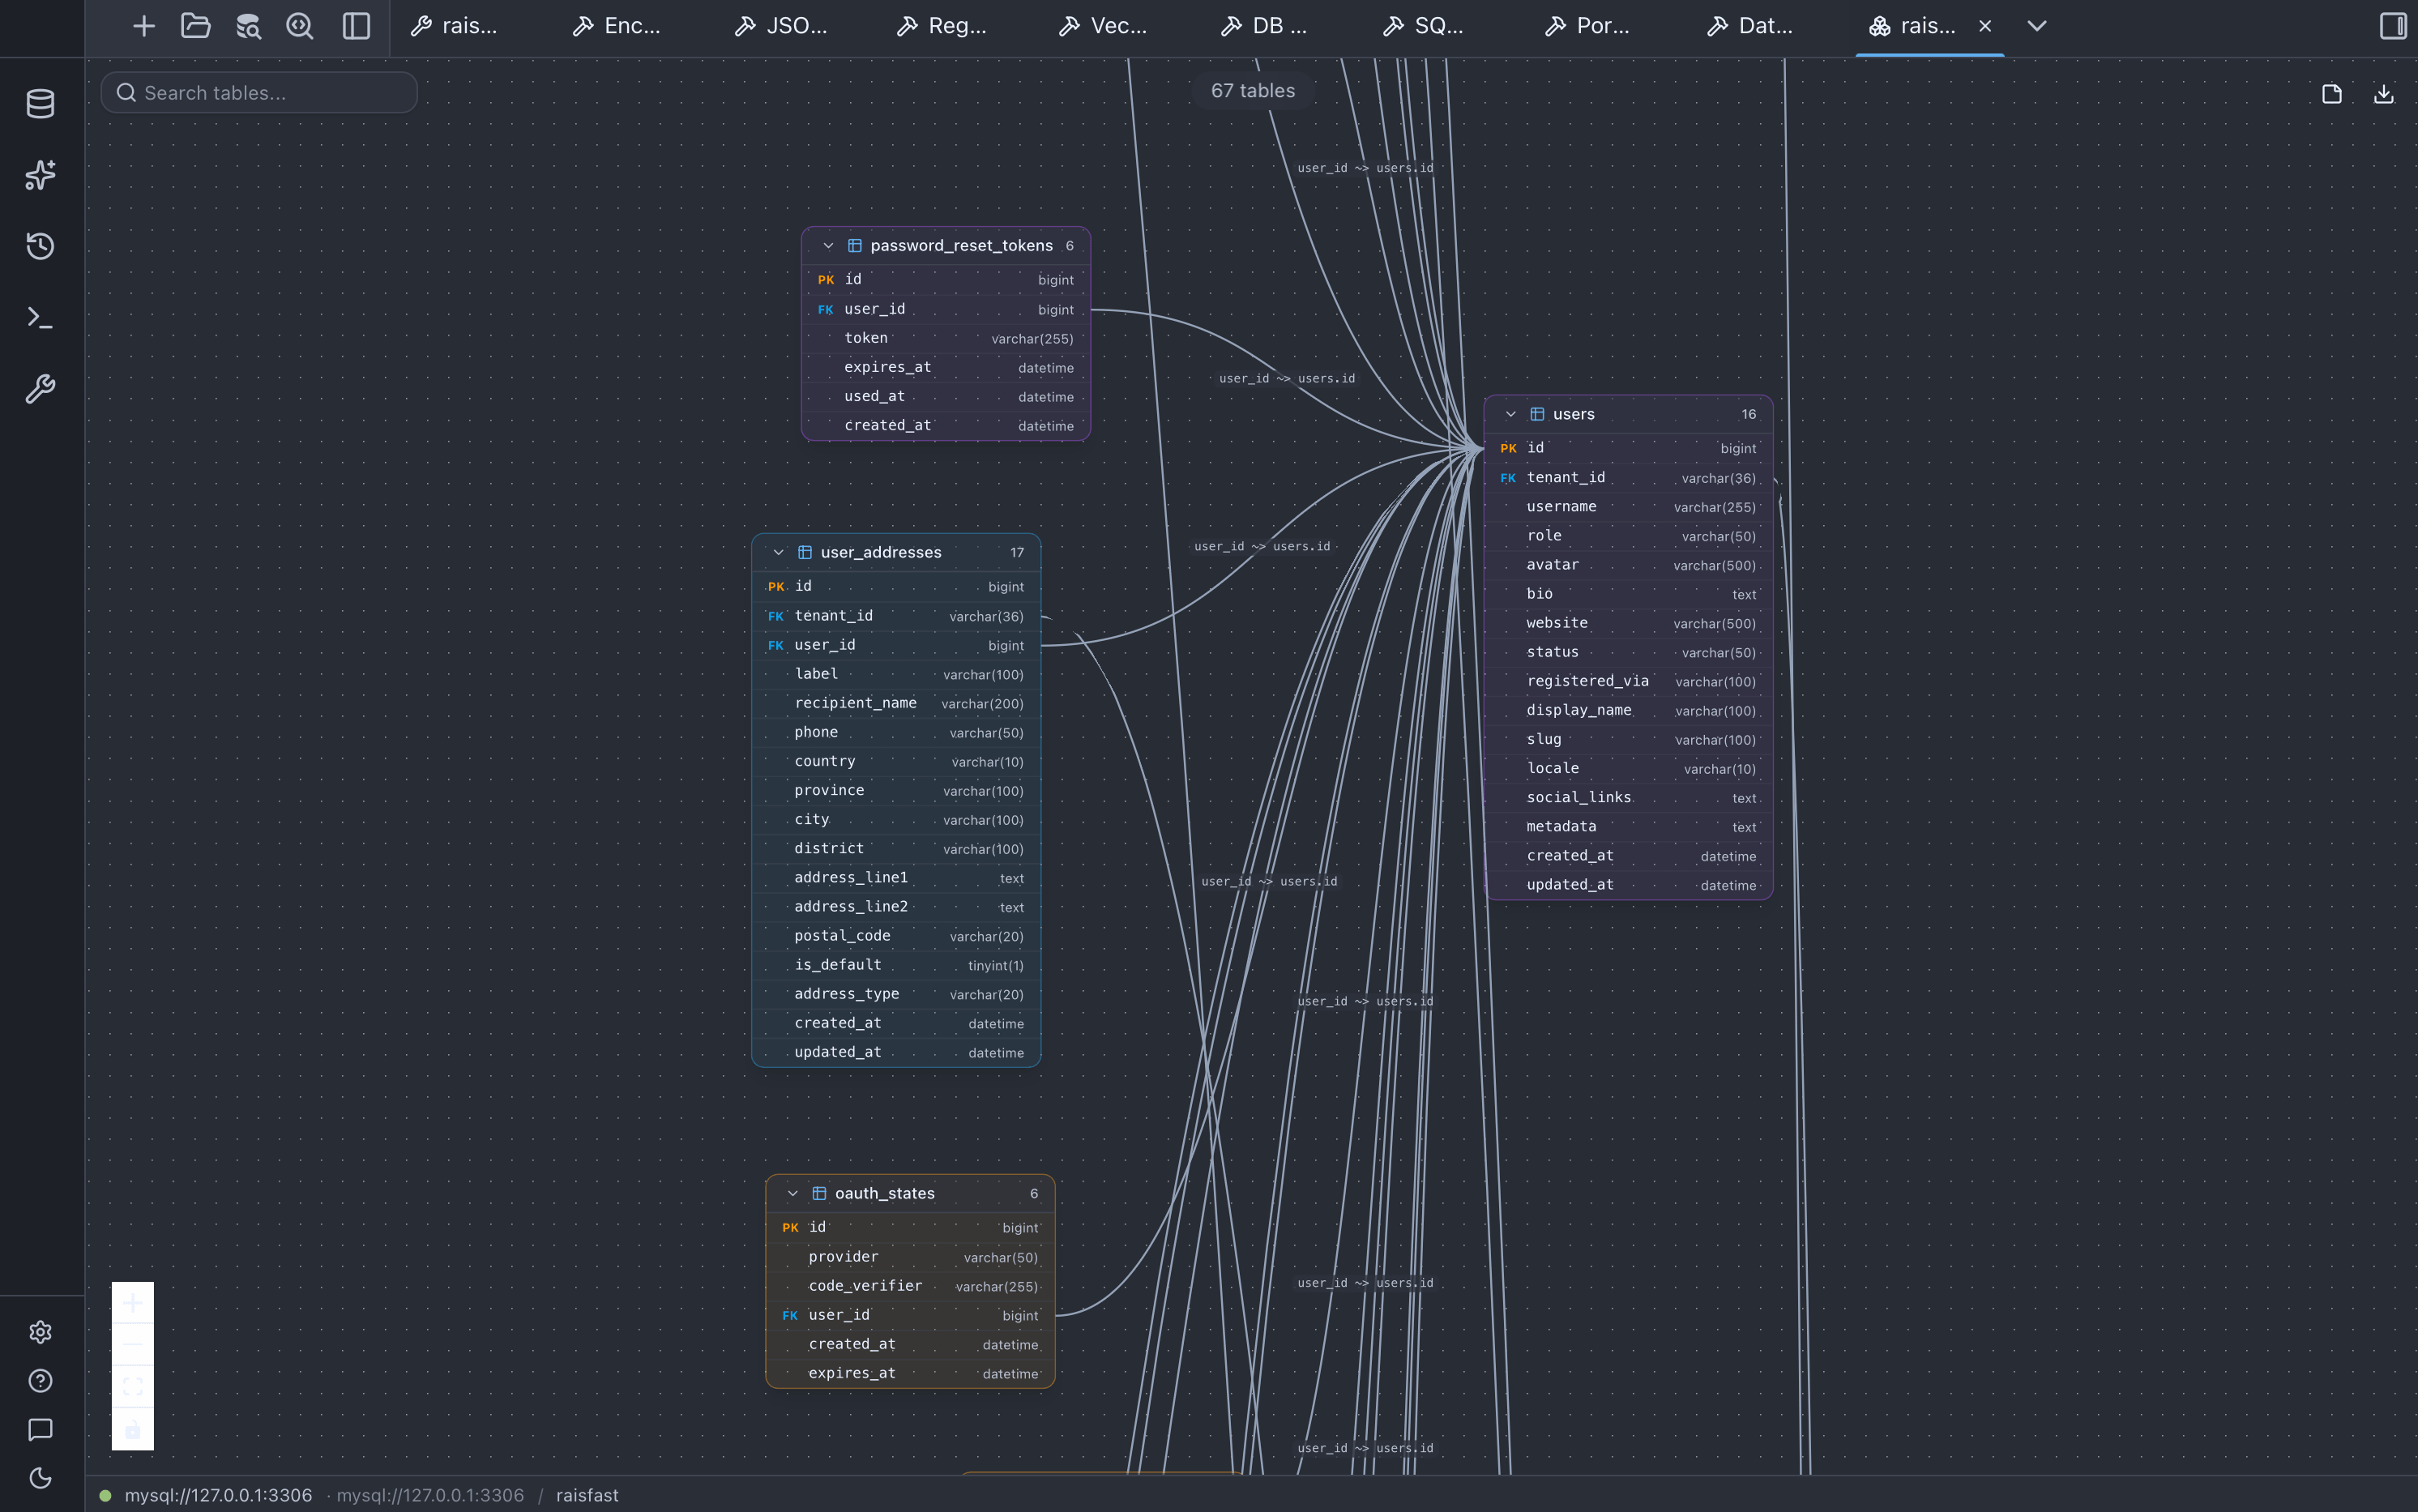Viewport: 2418px width, 1512px height.
Task: Collapse the user_addresses table
Action: coord(778,553)
